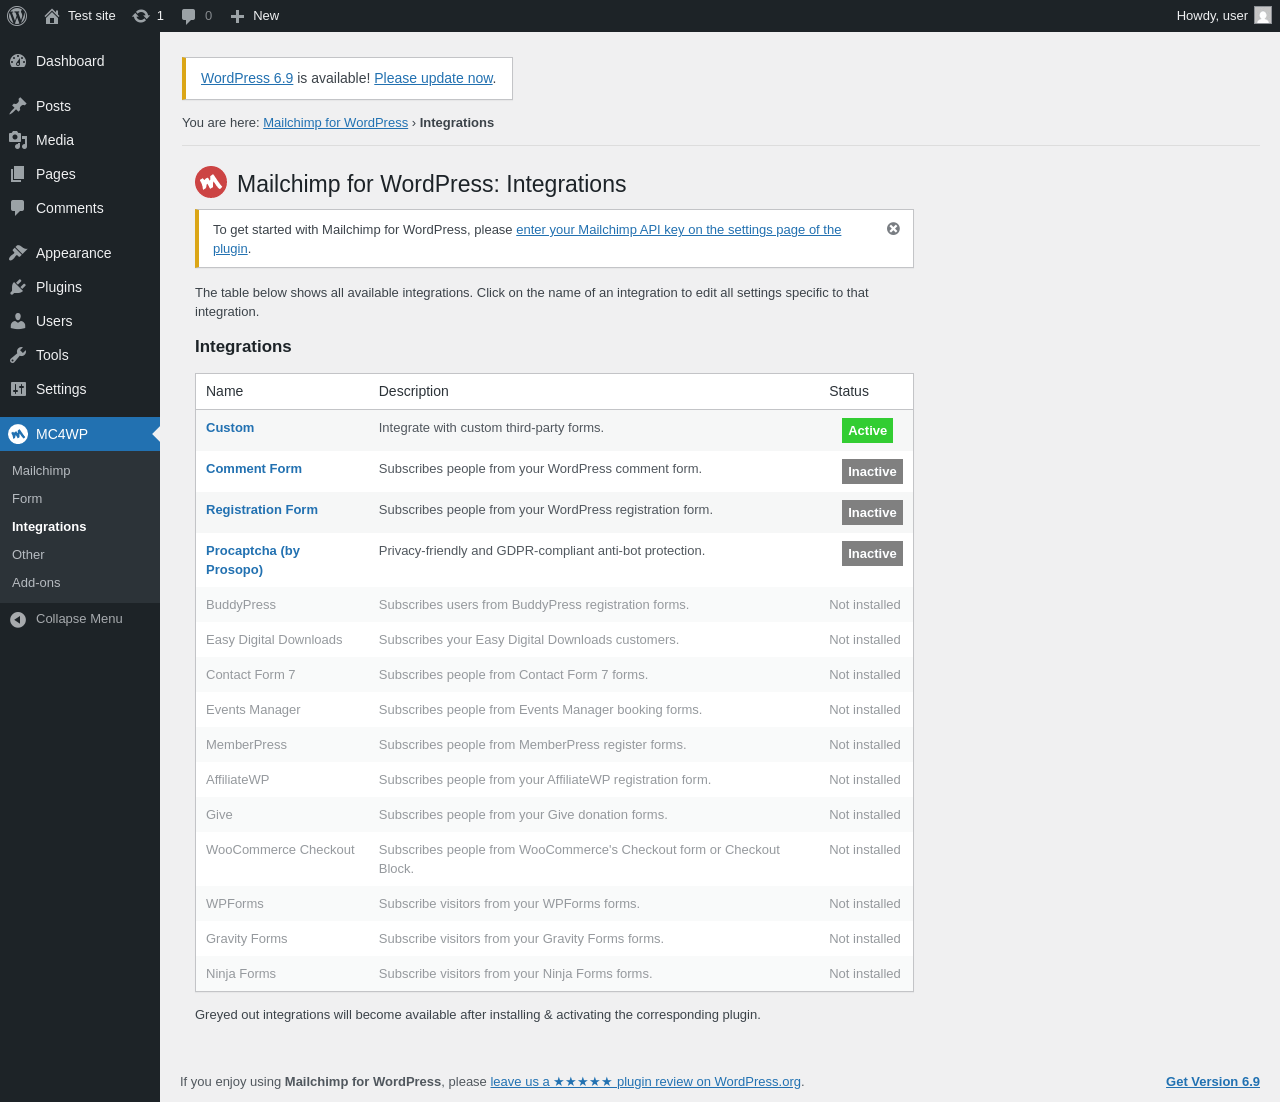Viewport: 1280px width, 1102px height.
Task: Open the Registration Form integration
Action: (x=262, y=510)
